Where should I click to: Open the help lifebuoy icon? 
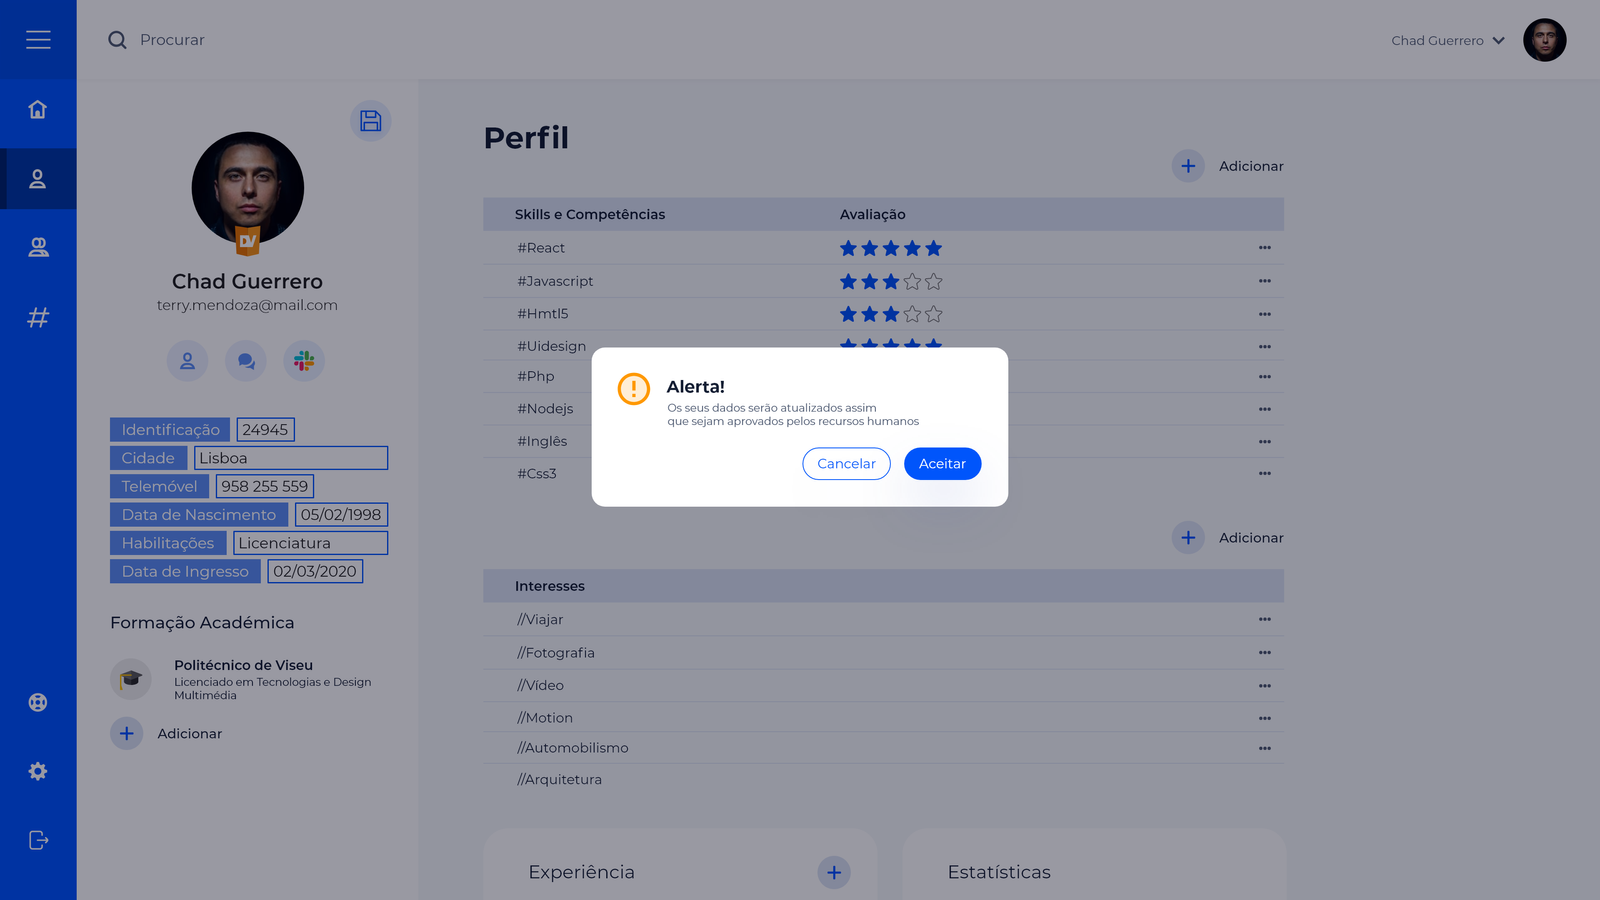tap(38, 702)
